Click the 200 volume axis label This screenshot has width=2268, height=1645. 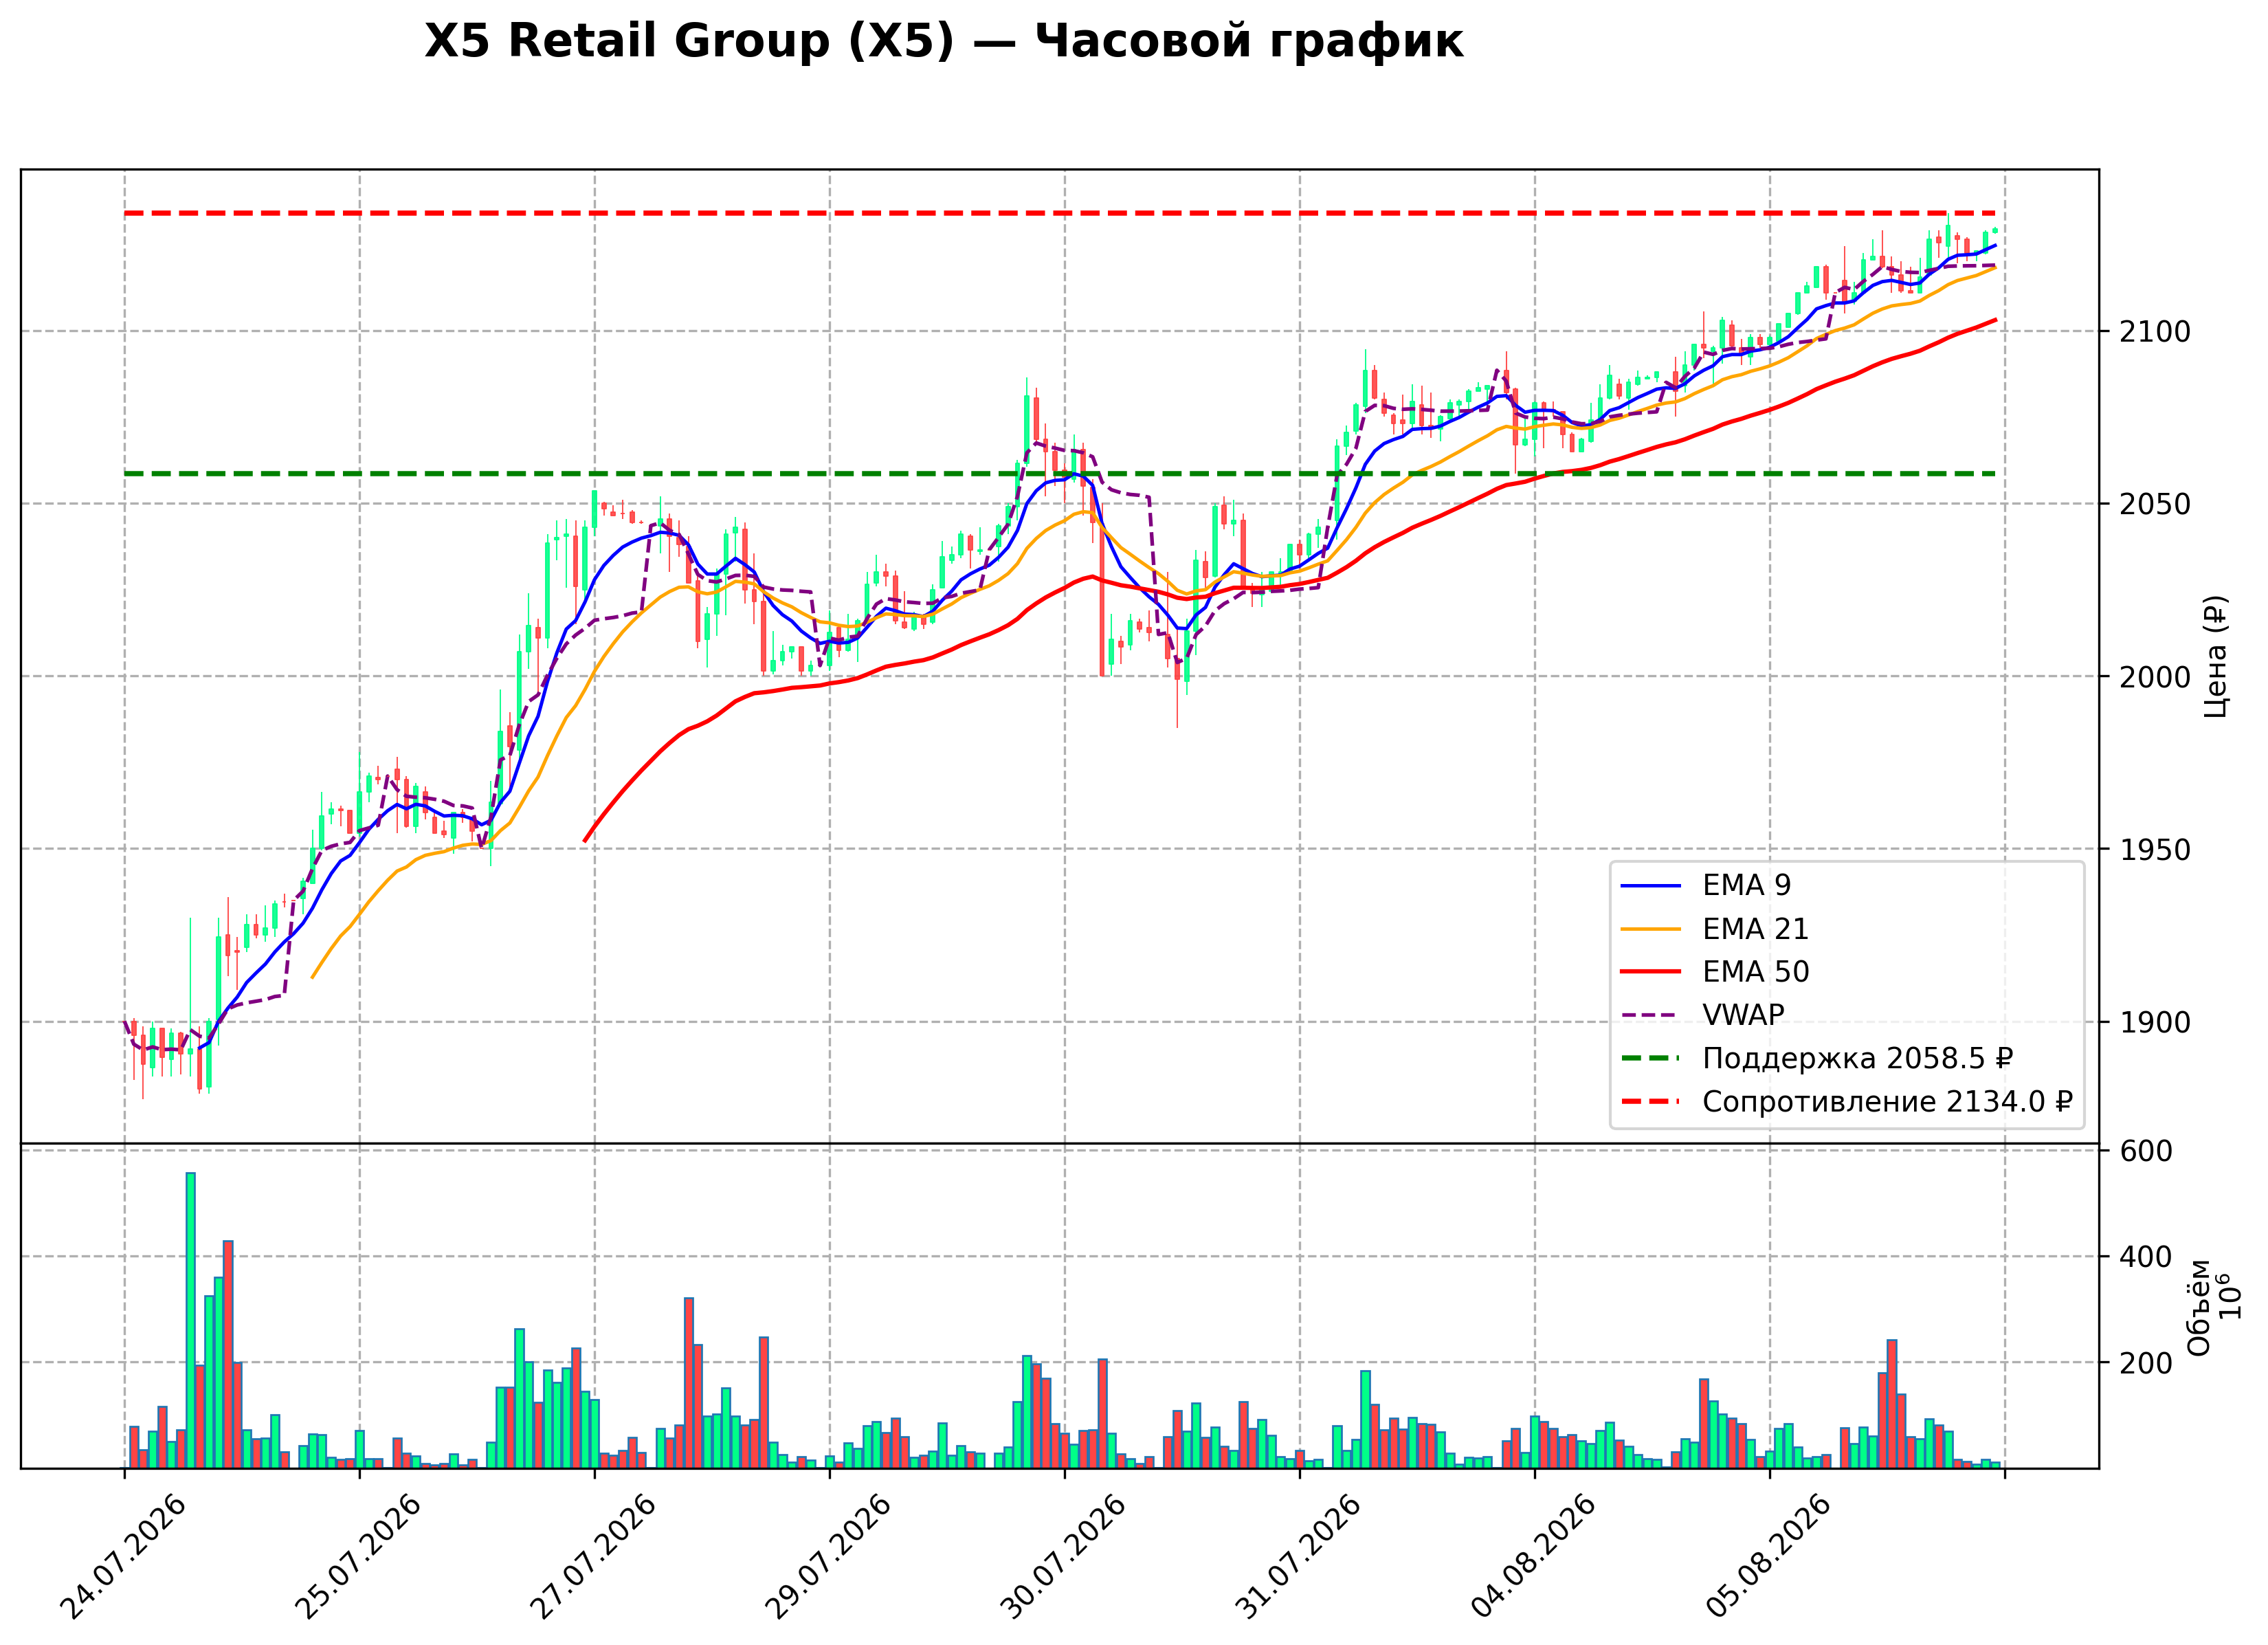[x=2146, y=1363]
